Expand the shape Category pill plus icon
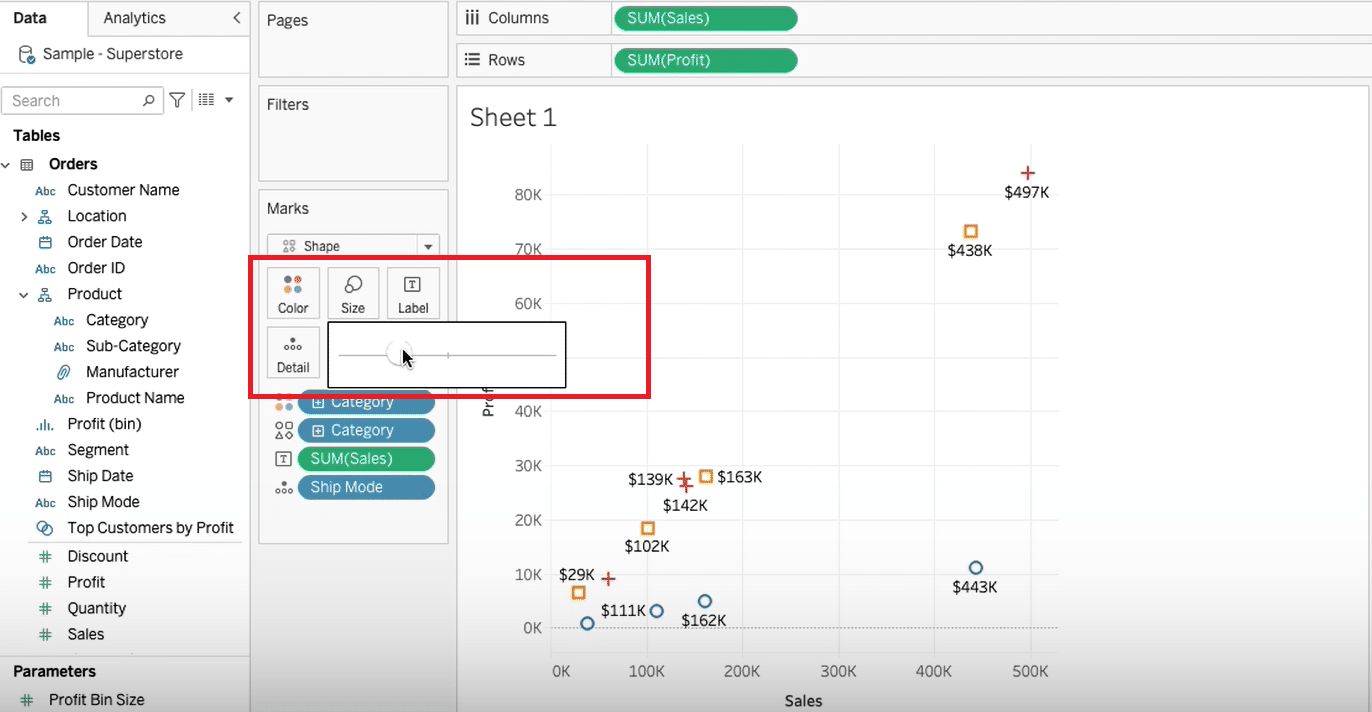Screen dimensions: 1372x712 pos(318,430)
